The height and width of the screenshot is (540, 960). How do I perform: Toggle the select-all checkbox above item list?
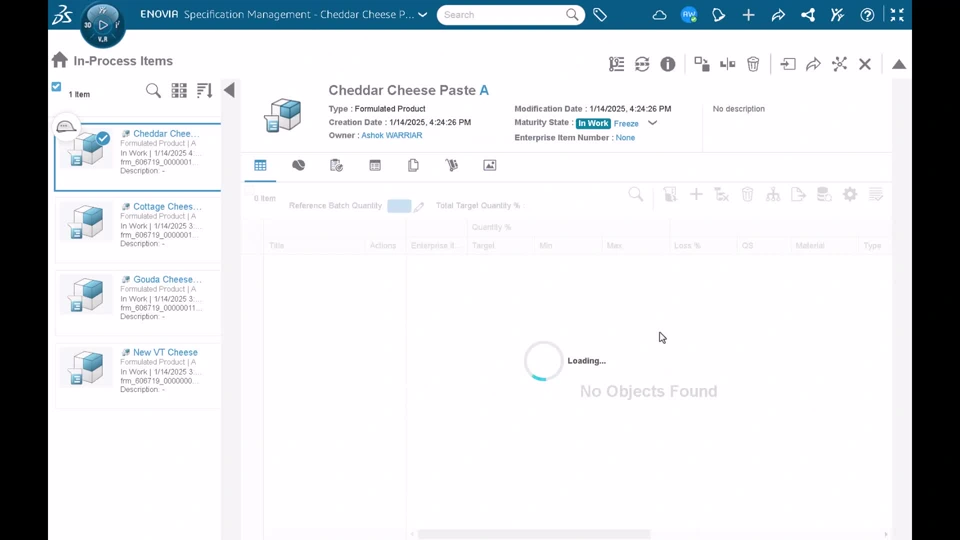pos(56,87)
